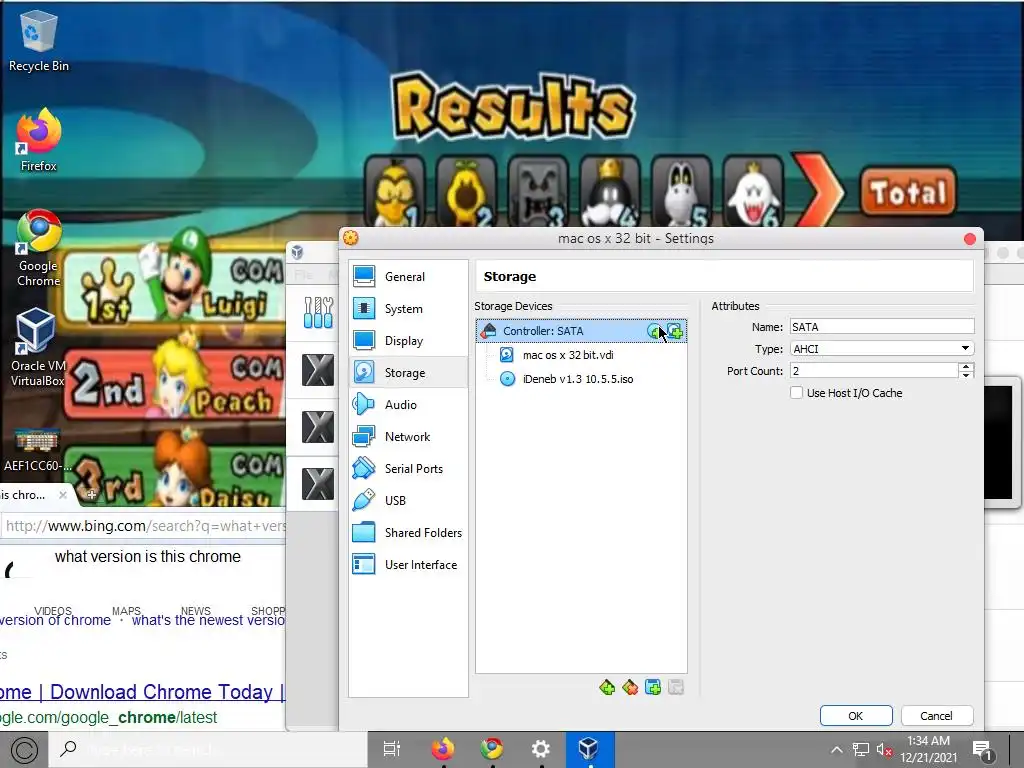Open Task View on the taskbar

[391, 749]
